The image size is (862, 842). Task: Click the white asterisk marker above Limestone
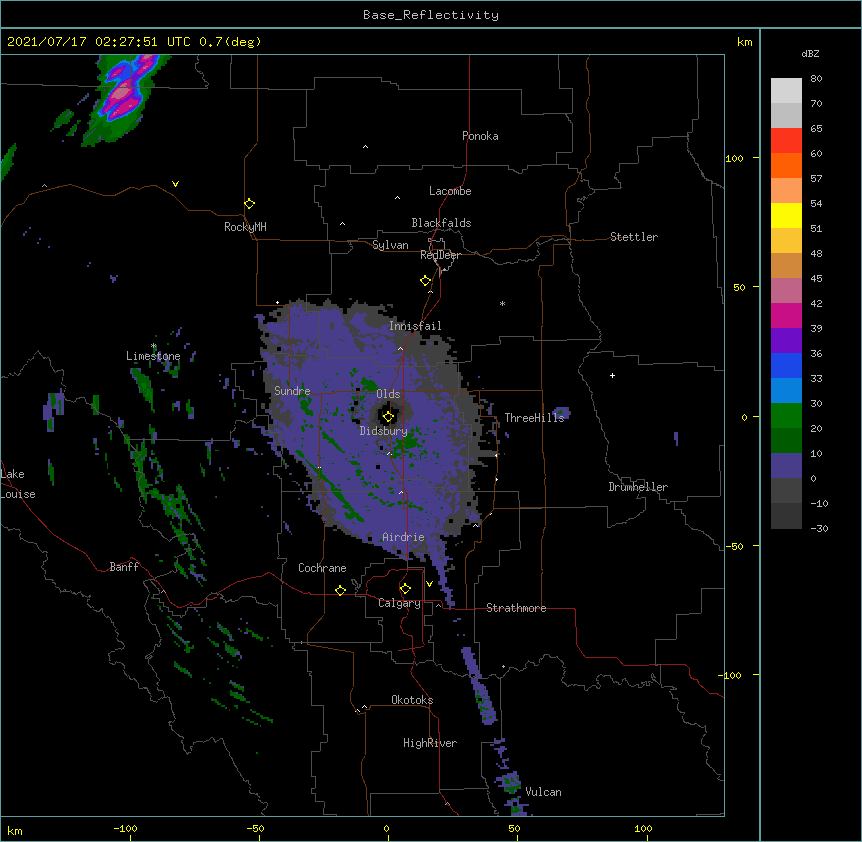(154, 346)
